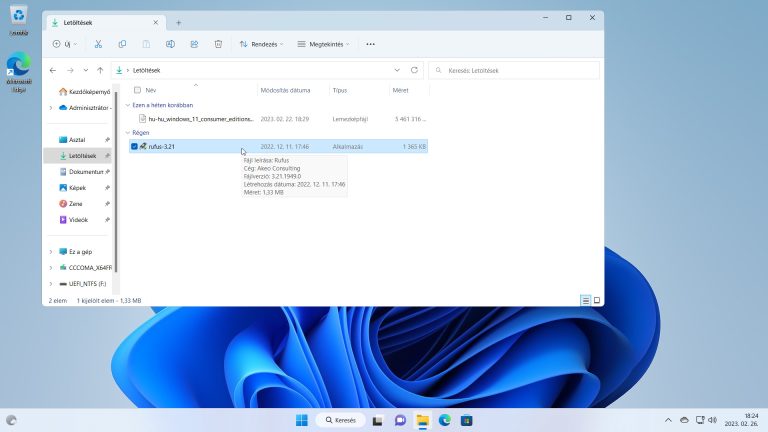Click the weather widget on the taskbar

12,420
